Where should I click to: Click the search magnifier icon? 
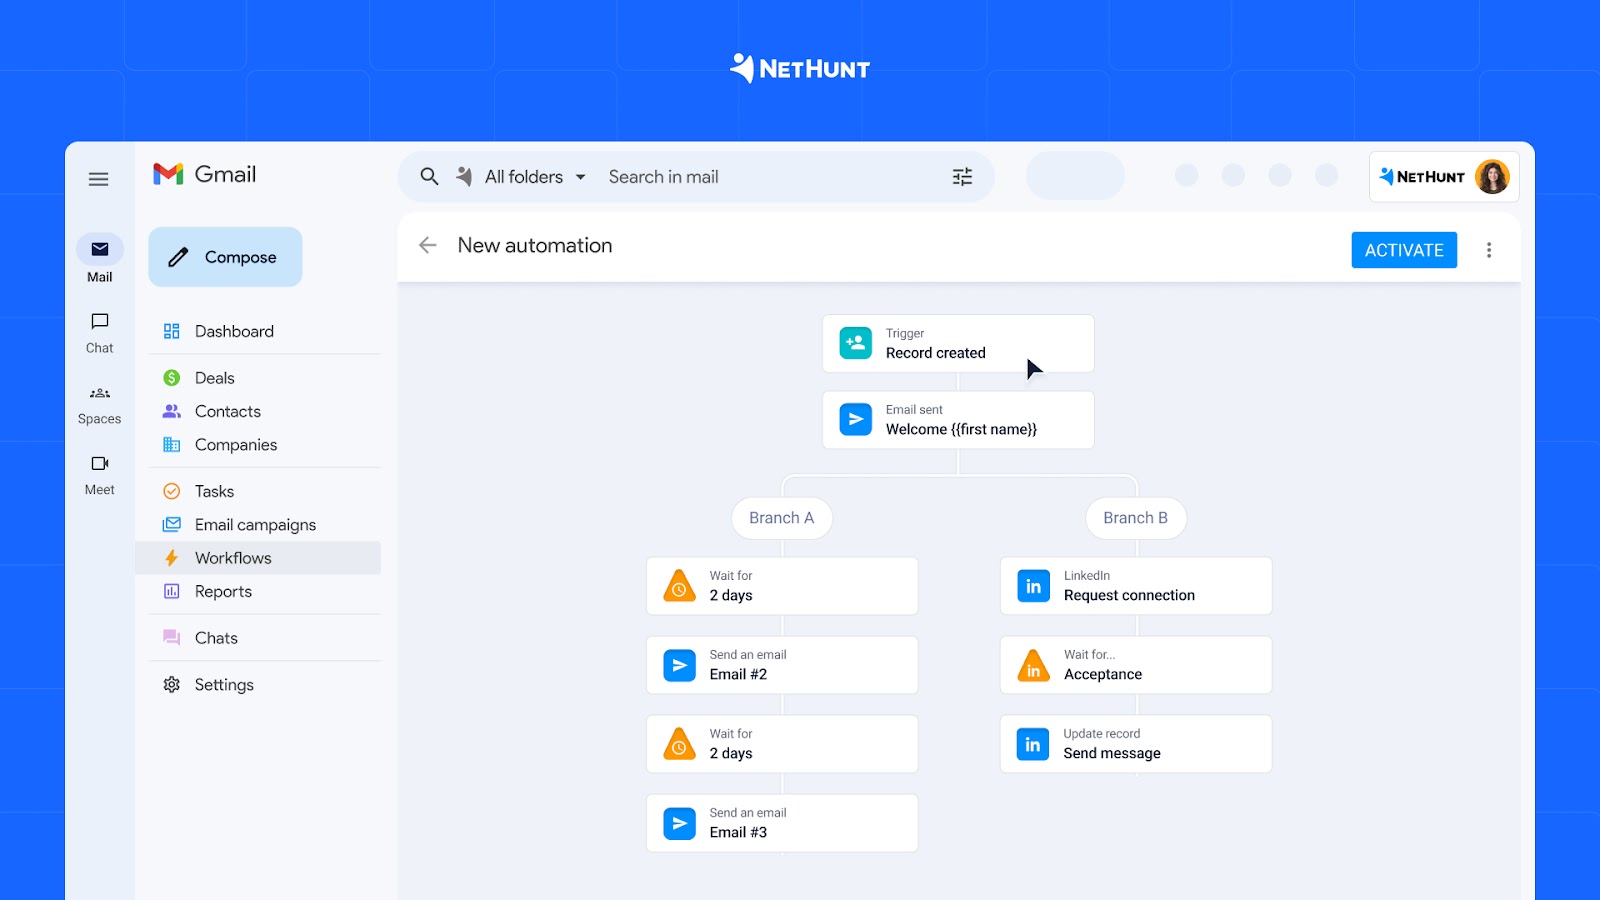[429, 177]
